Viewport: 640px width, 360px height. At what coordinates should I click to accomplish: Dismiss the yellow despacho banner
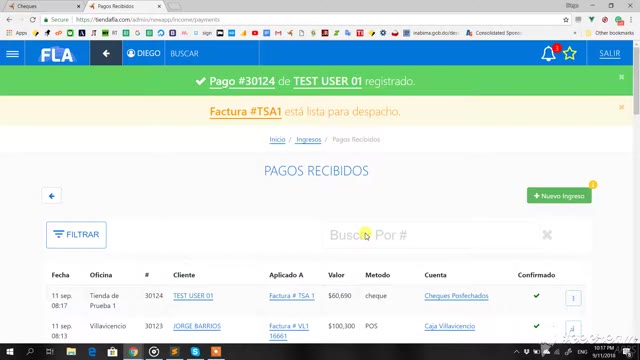click(x=621, y=107)
